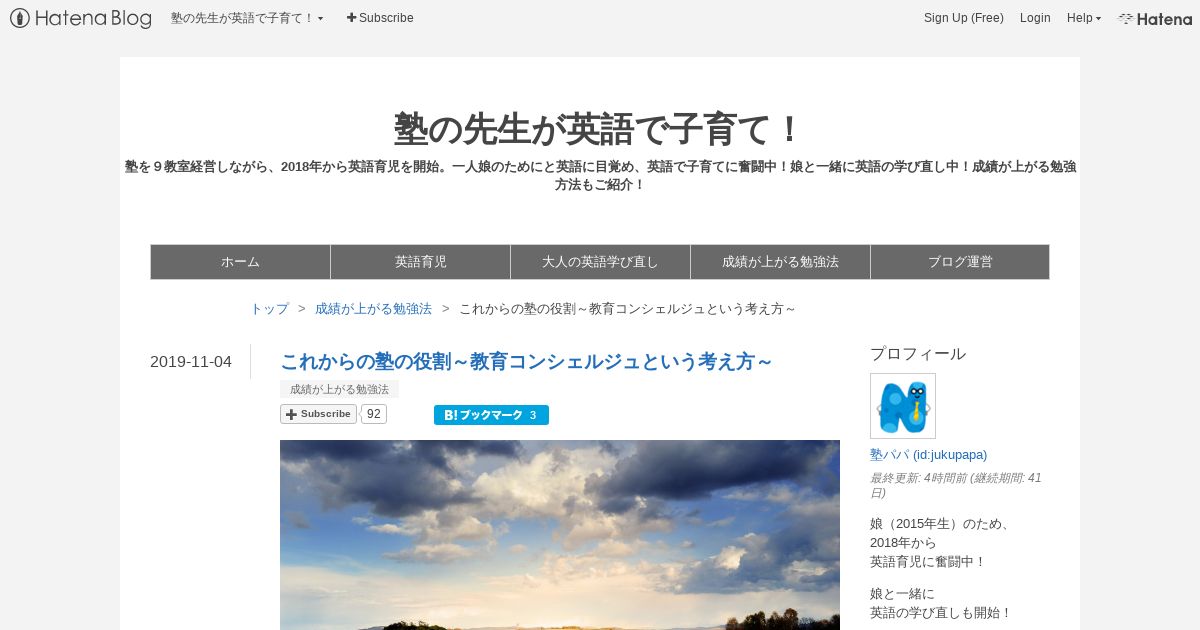
Task: Select the ホーム navigation tab
Action: click(x=240, y=262)
